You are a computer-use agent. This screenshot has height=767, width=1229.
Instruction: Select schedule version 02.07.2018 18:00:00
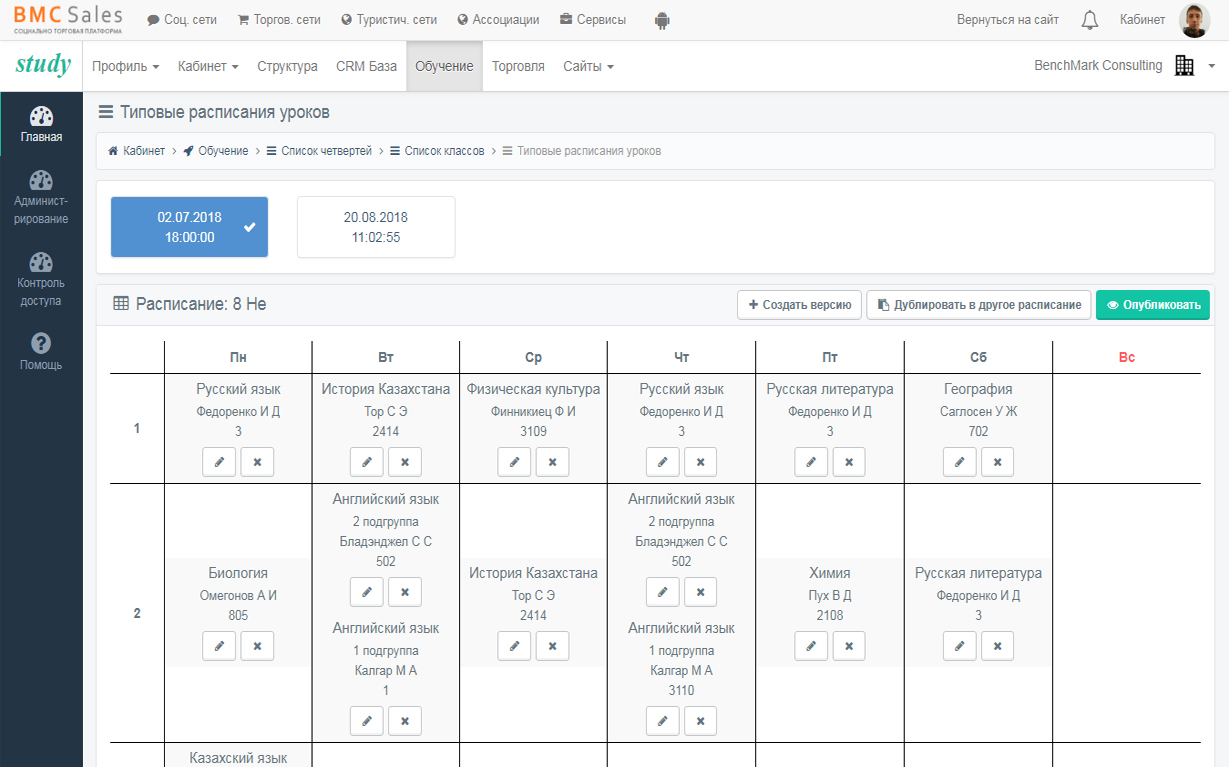(x=189, y=227)
